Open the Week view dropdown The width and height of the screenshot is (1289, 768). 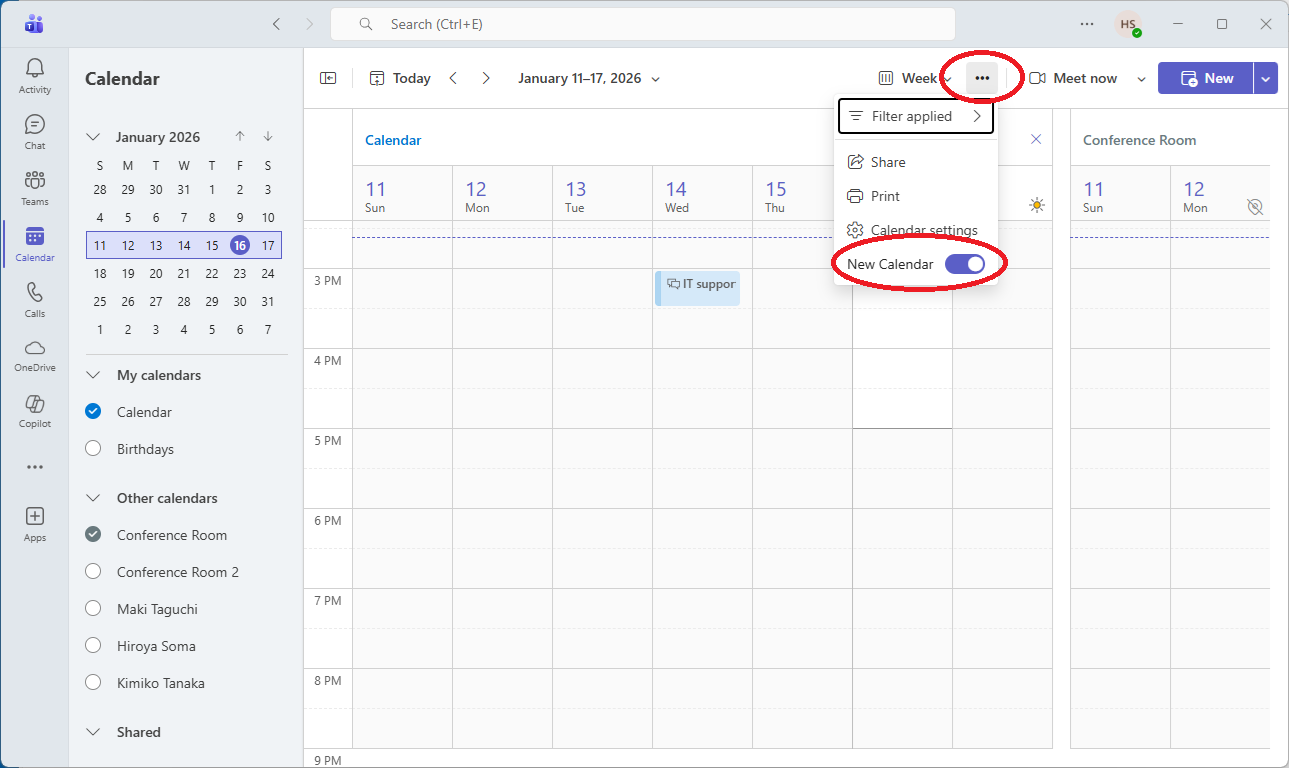coord(915,78)
